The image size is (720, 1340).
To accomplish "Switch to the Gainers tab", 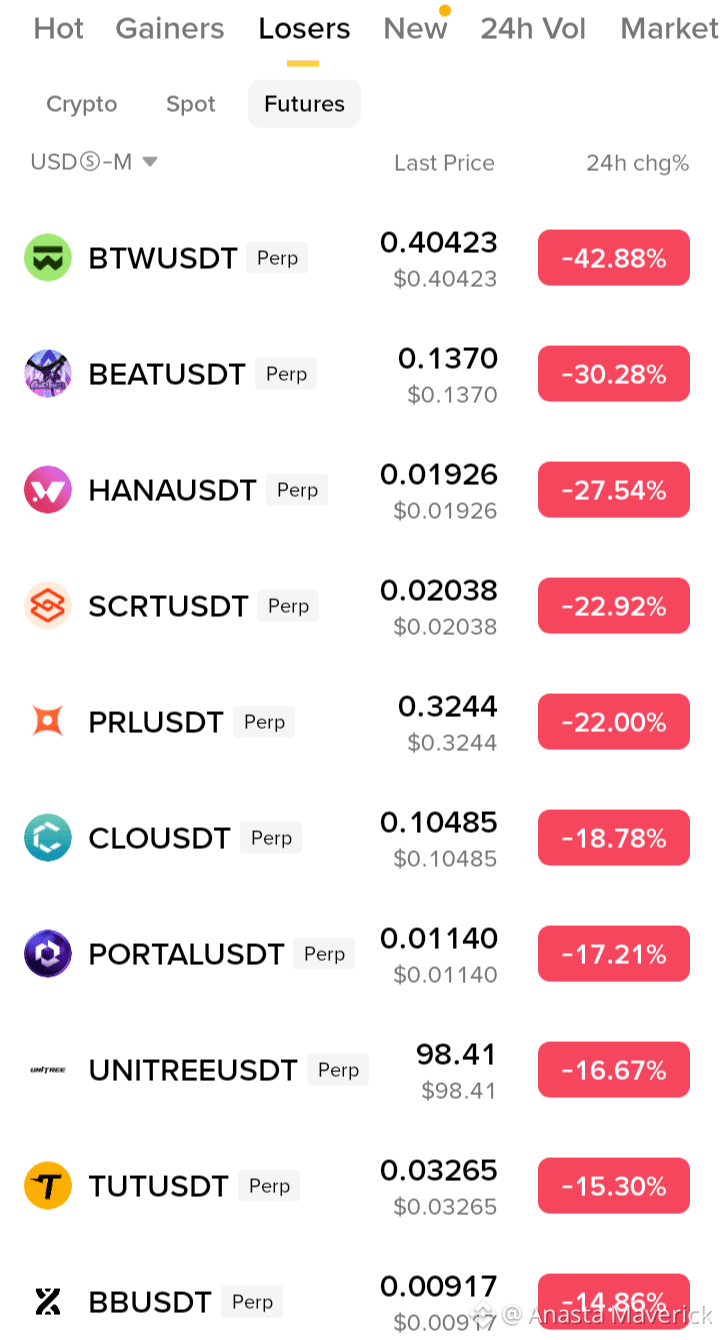I will click(170, 28).
